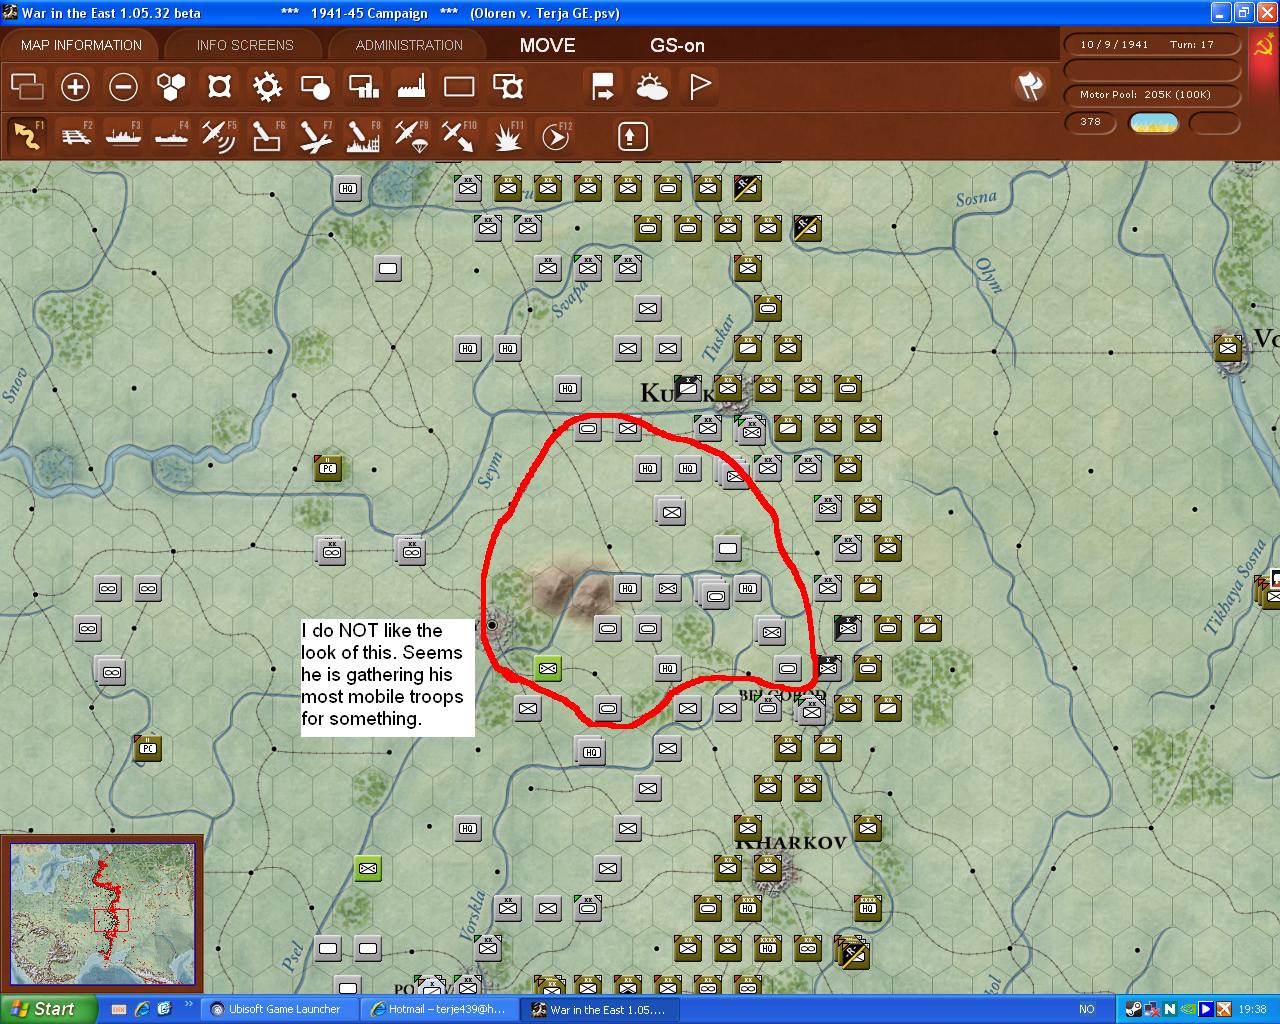
Task: Click the MOVE mode label
Action: pyautogui.click(x=548, y=45)
